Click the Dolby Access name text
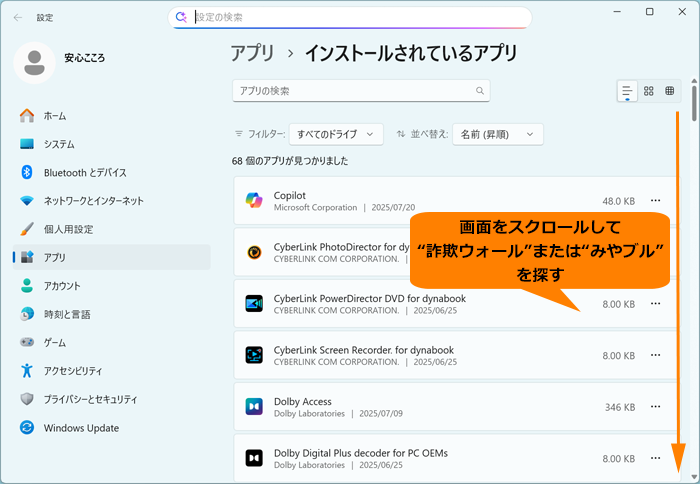 coord(303,401)
